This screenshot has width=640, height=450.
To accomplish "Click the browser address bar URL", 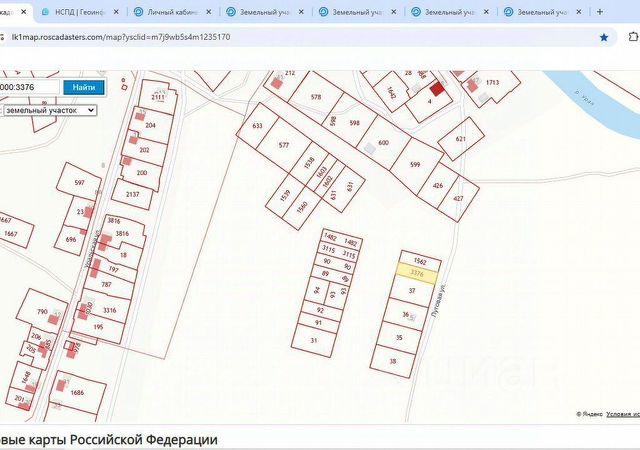I will coord(121,37).
